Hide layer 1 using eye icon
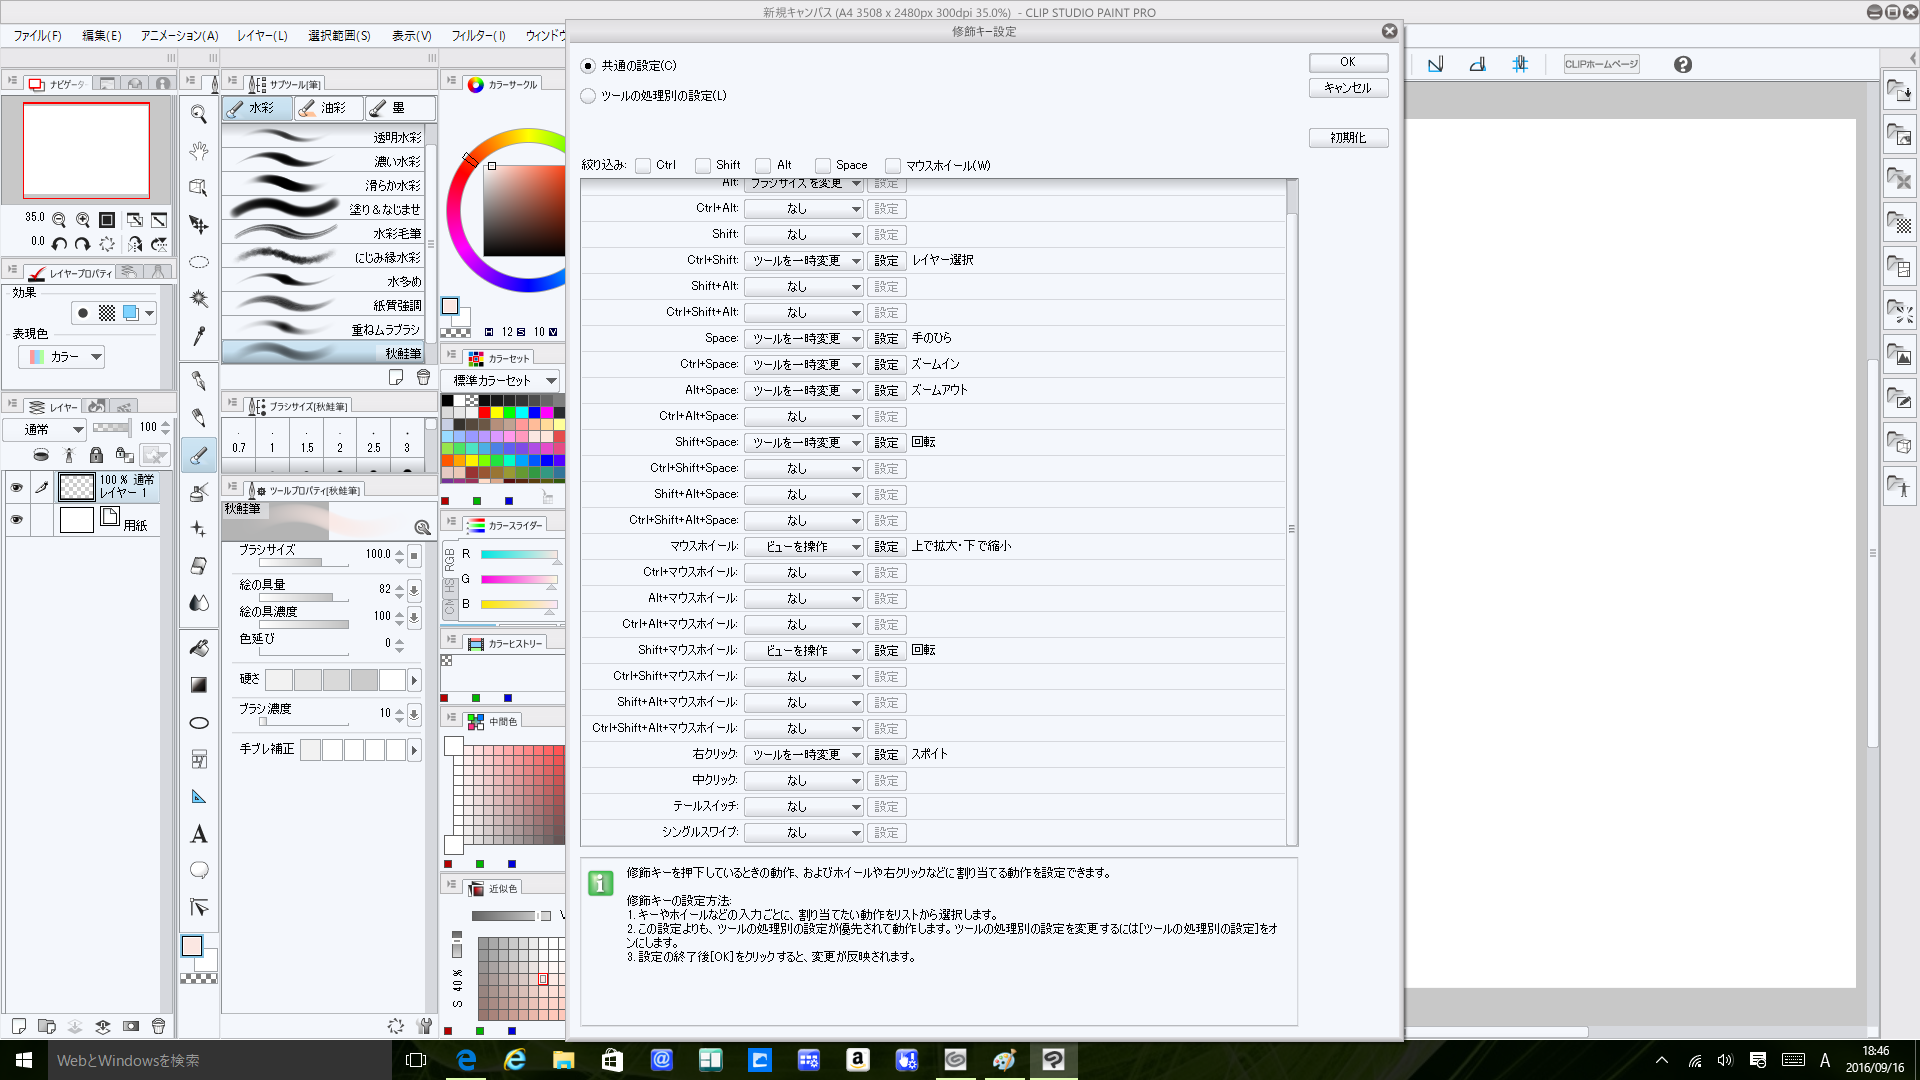 [x=16, y=488]
